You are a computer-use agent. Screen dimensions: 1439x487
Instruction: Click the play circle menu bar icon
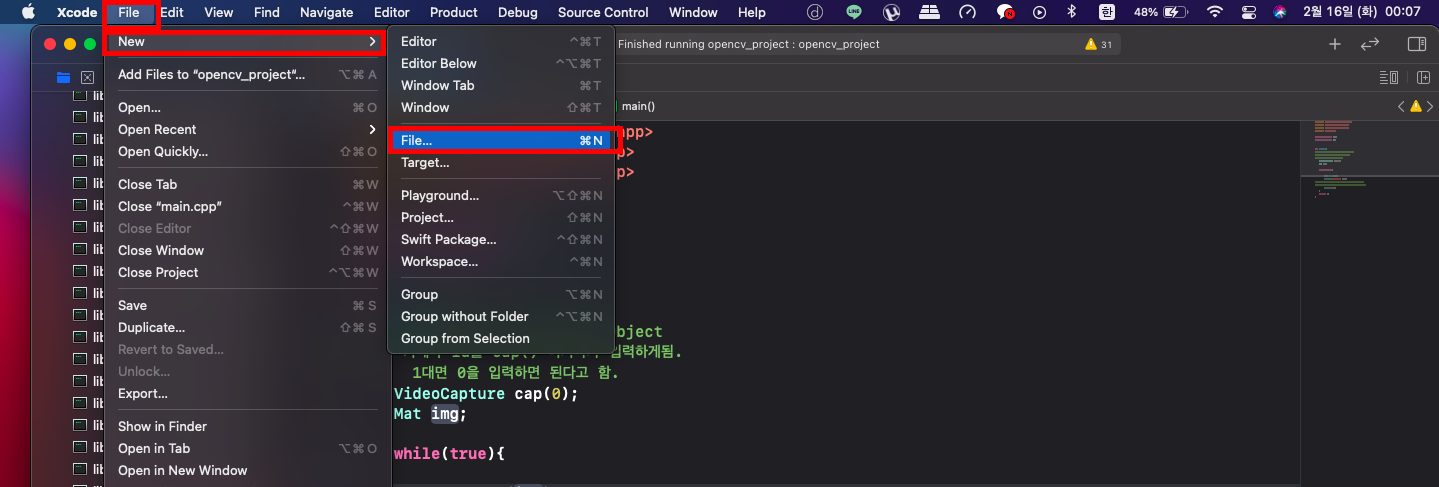click(x=1040, y=12)
